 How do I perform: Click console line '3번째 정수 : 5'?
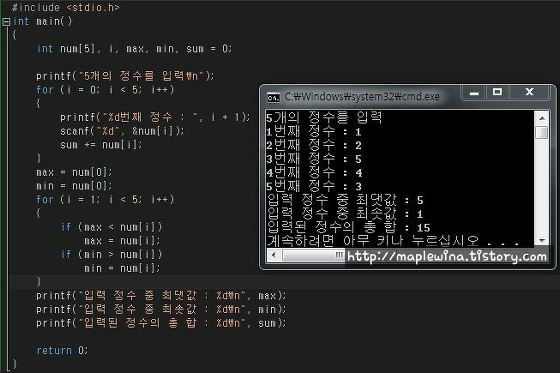(314, 159)
